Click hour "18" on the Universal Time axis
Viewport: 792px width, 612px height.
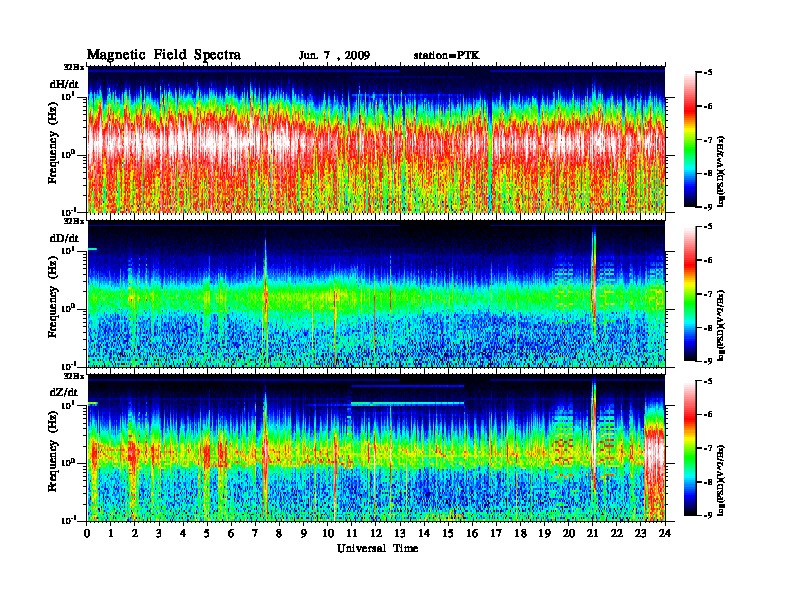tap(520, 533)
